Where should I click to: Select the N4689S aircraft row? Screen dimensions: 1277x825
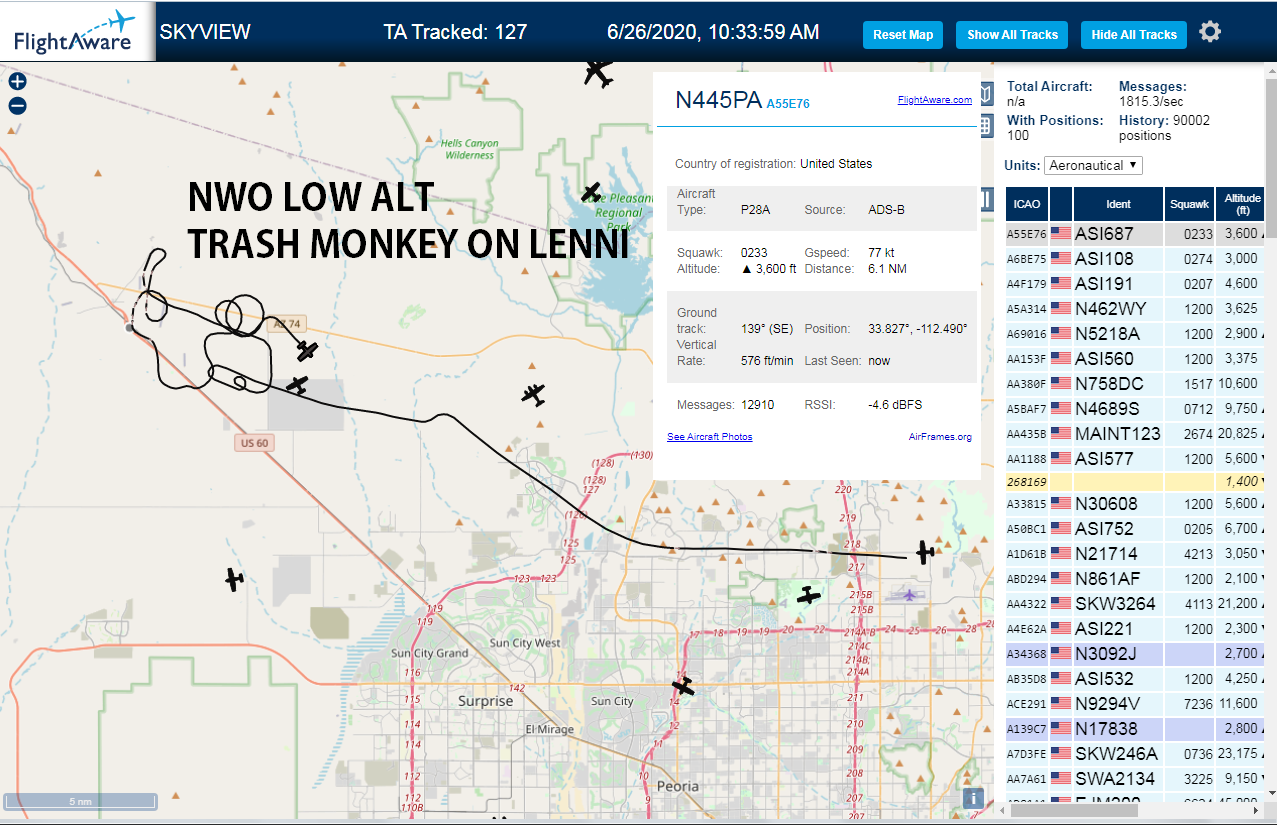(x=1135, y=409)
